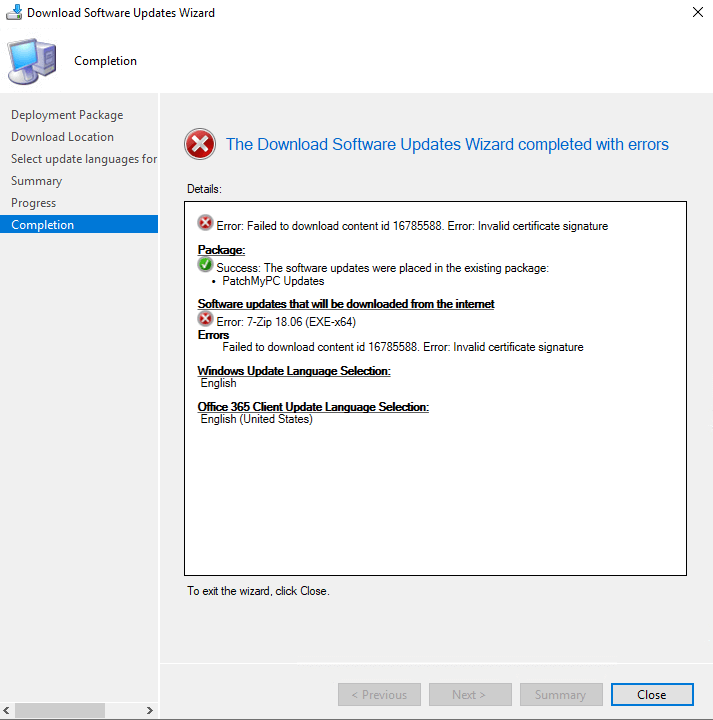The image size is (713, 720).
Task: Click top 'Error: Failed to download content' line
Action: [412, 226]
